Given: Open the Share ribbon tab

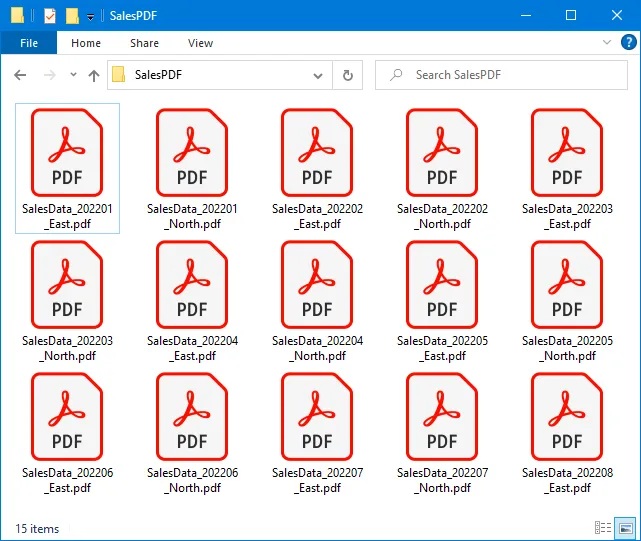Looking at the screenshot, I should pyautogui.click(x=144, y=43).
